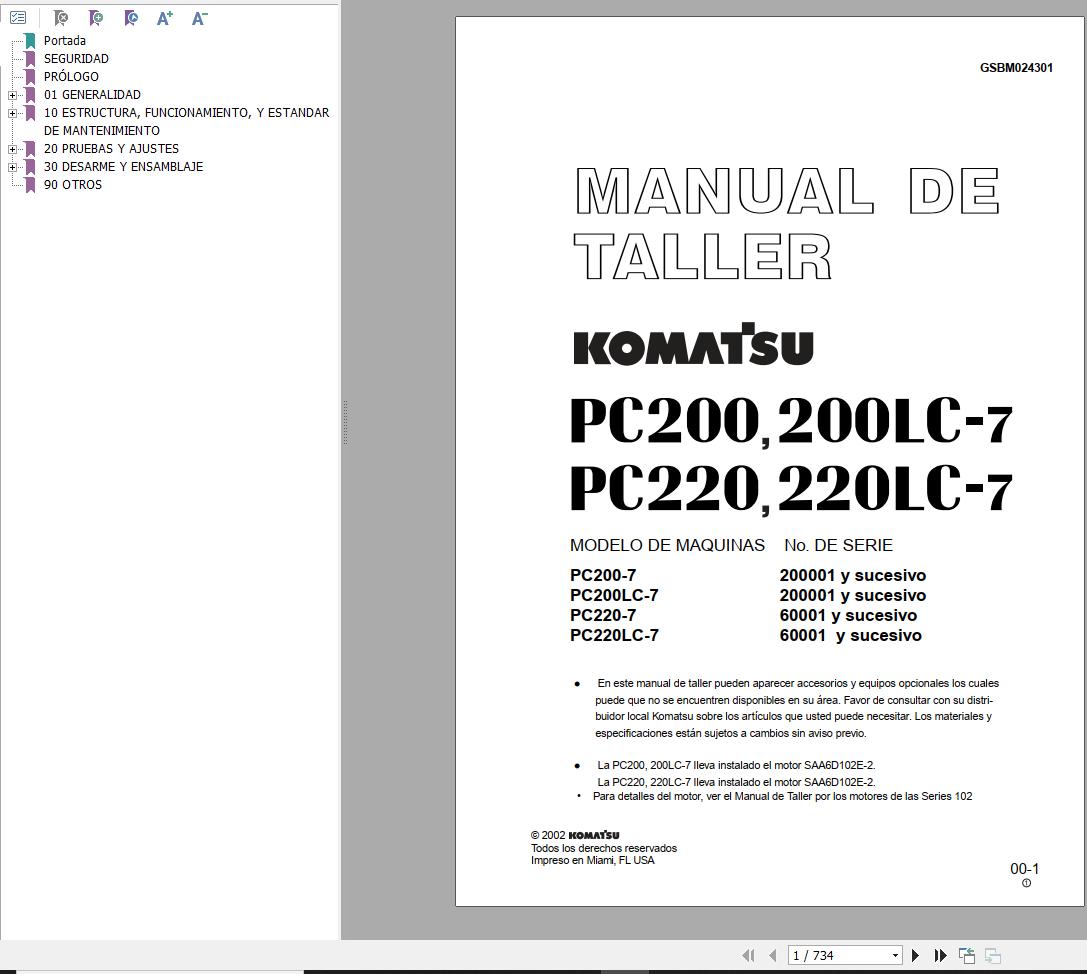Select the 01 GENERALIDAD bookmark text
The height and width of the screenshot is (974, 1087).
[92, 95]
